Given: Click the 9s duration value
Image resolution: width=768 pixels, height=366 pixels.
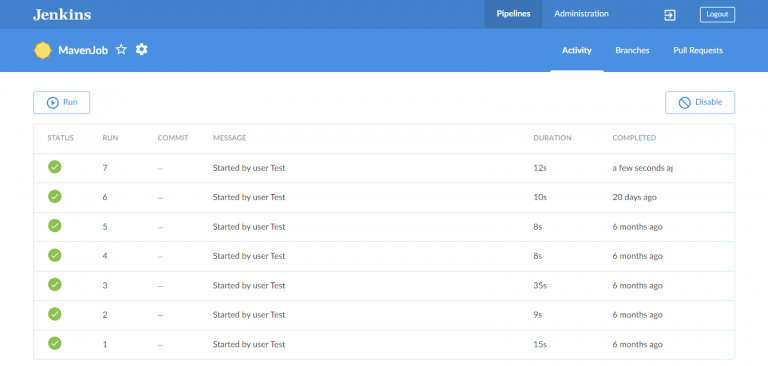Looking at the screenshot, I should (x=538, y=315).
